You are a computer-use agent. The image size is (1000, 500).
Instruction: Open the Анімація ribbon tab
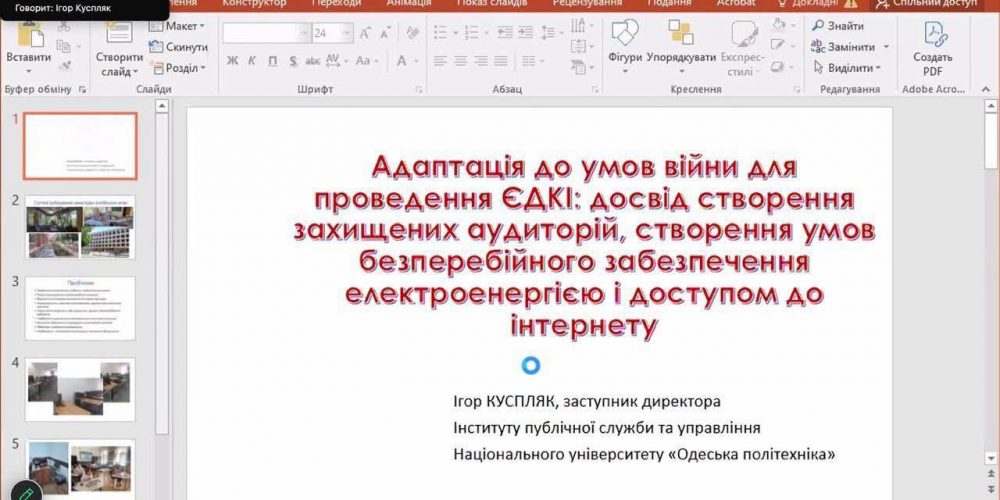409,3
